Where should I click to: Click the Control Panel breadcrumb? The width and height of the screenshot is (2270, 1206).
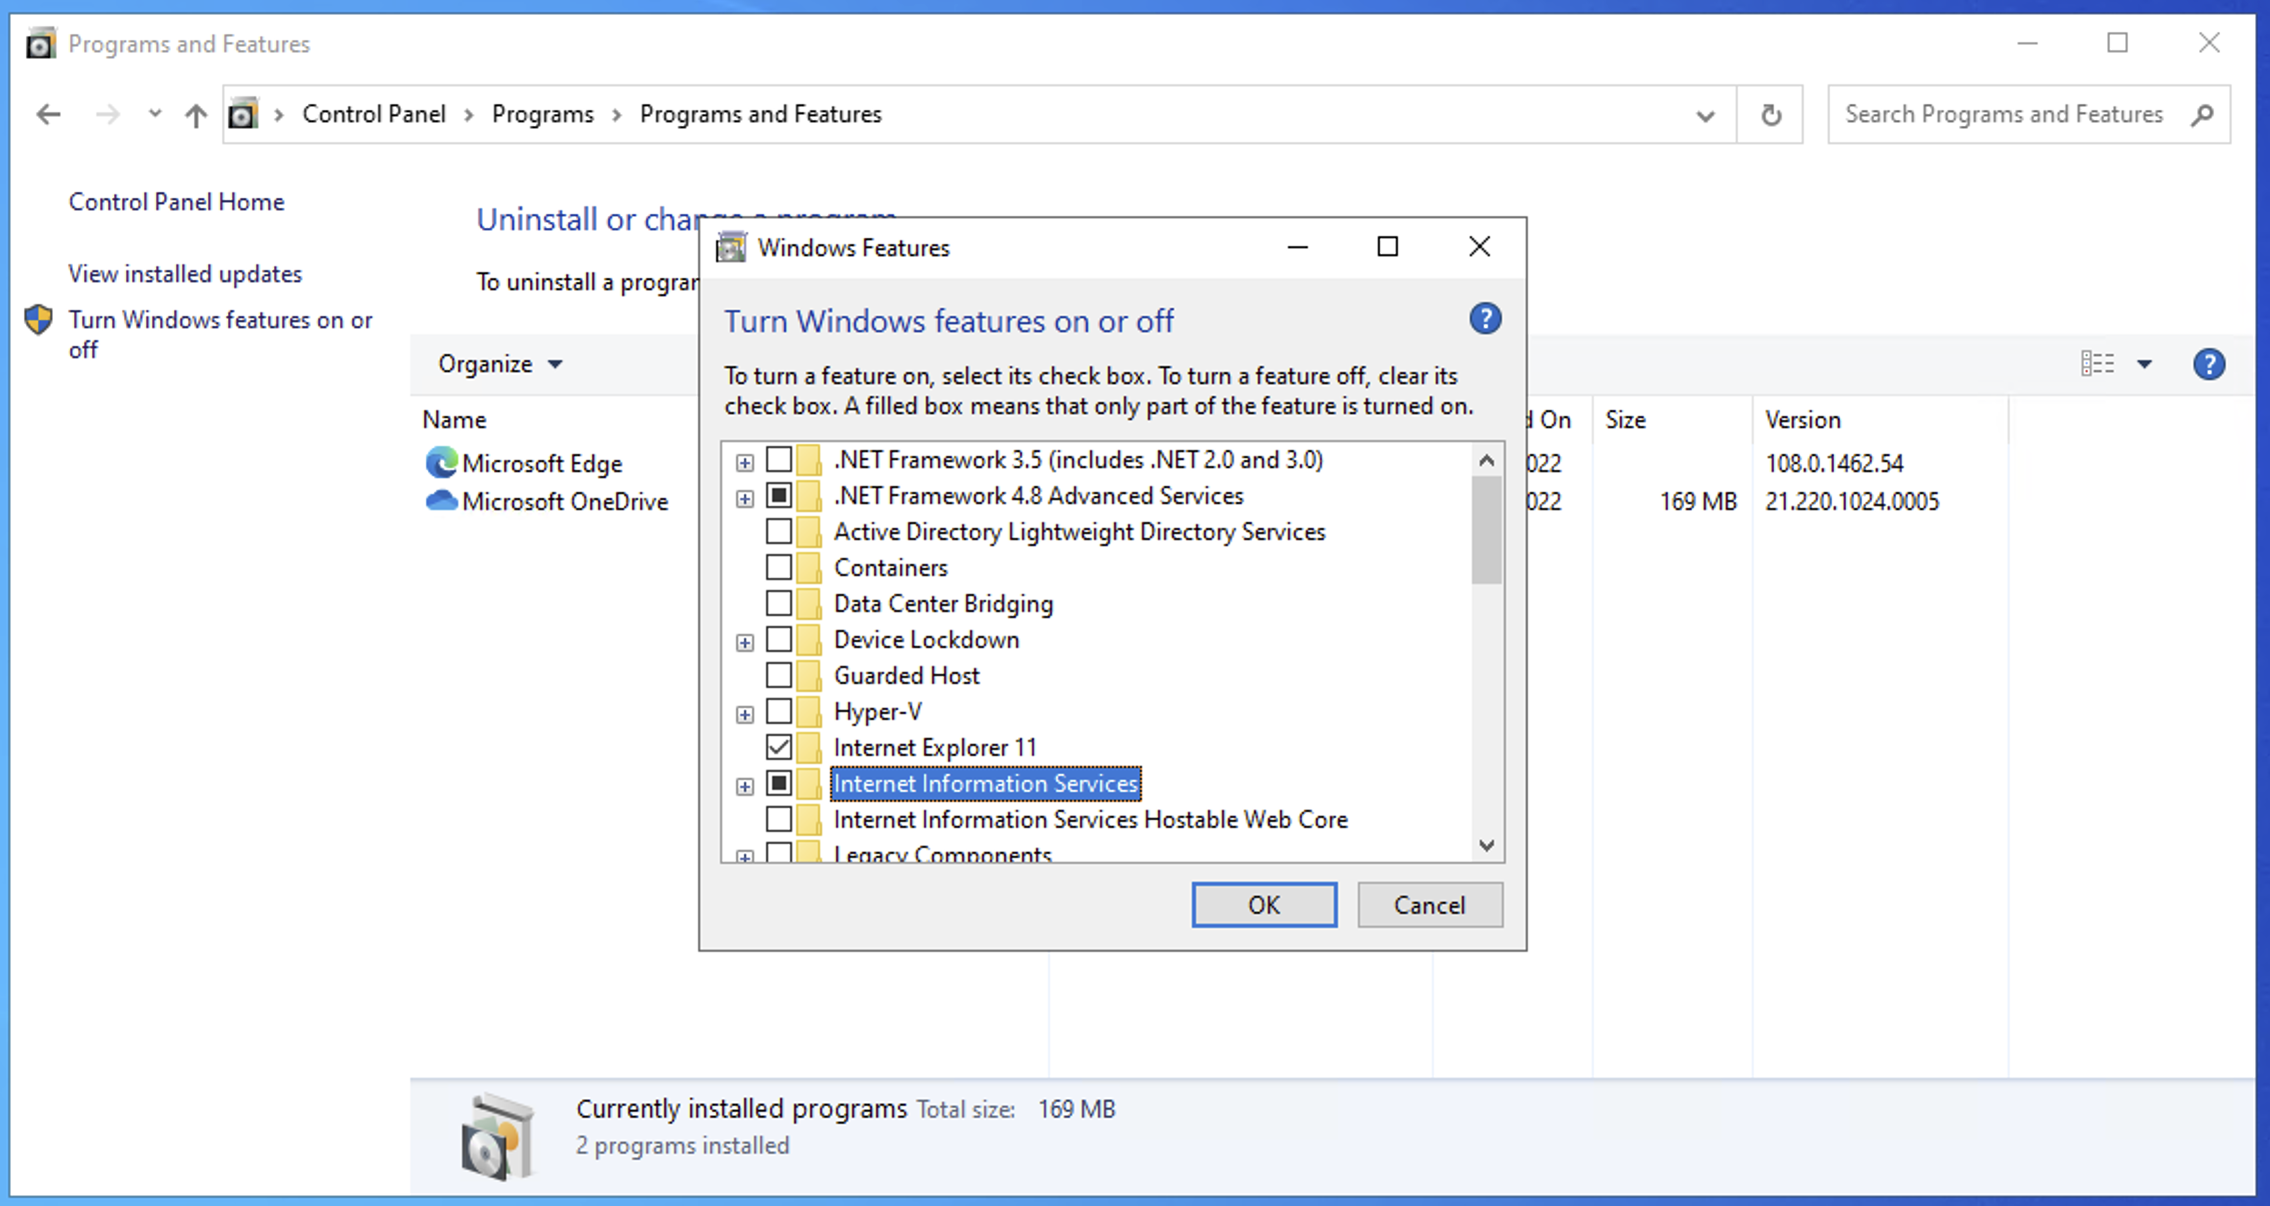point(373,115)
